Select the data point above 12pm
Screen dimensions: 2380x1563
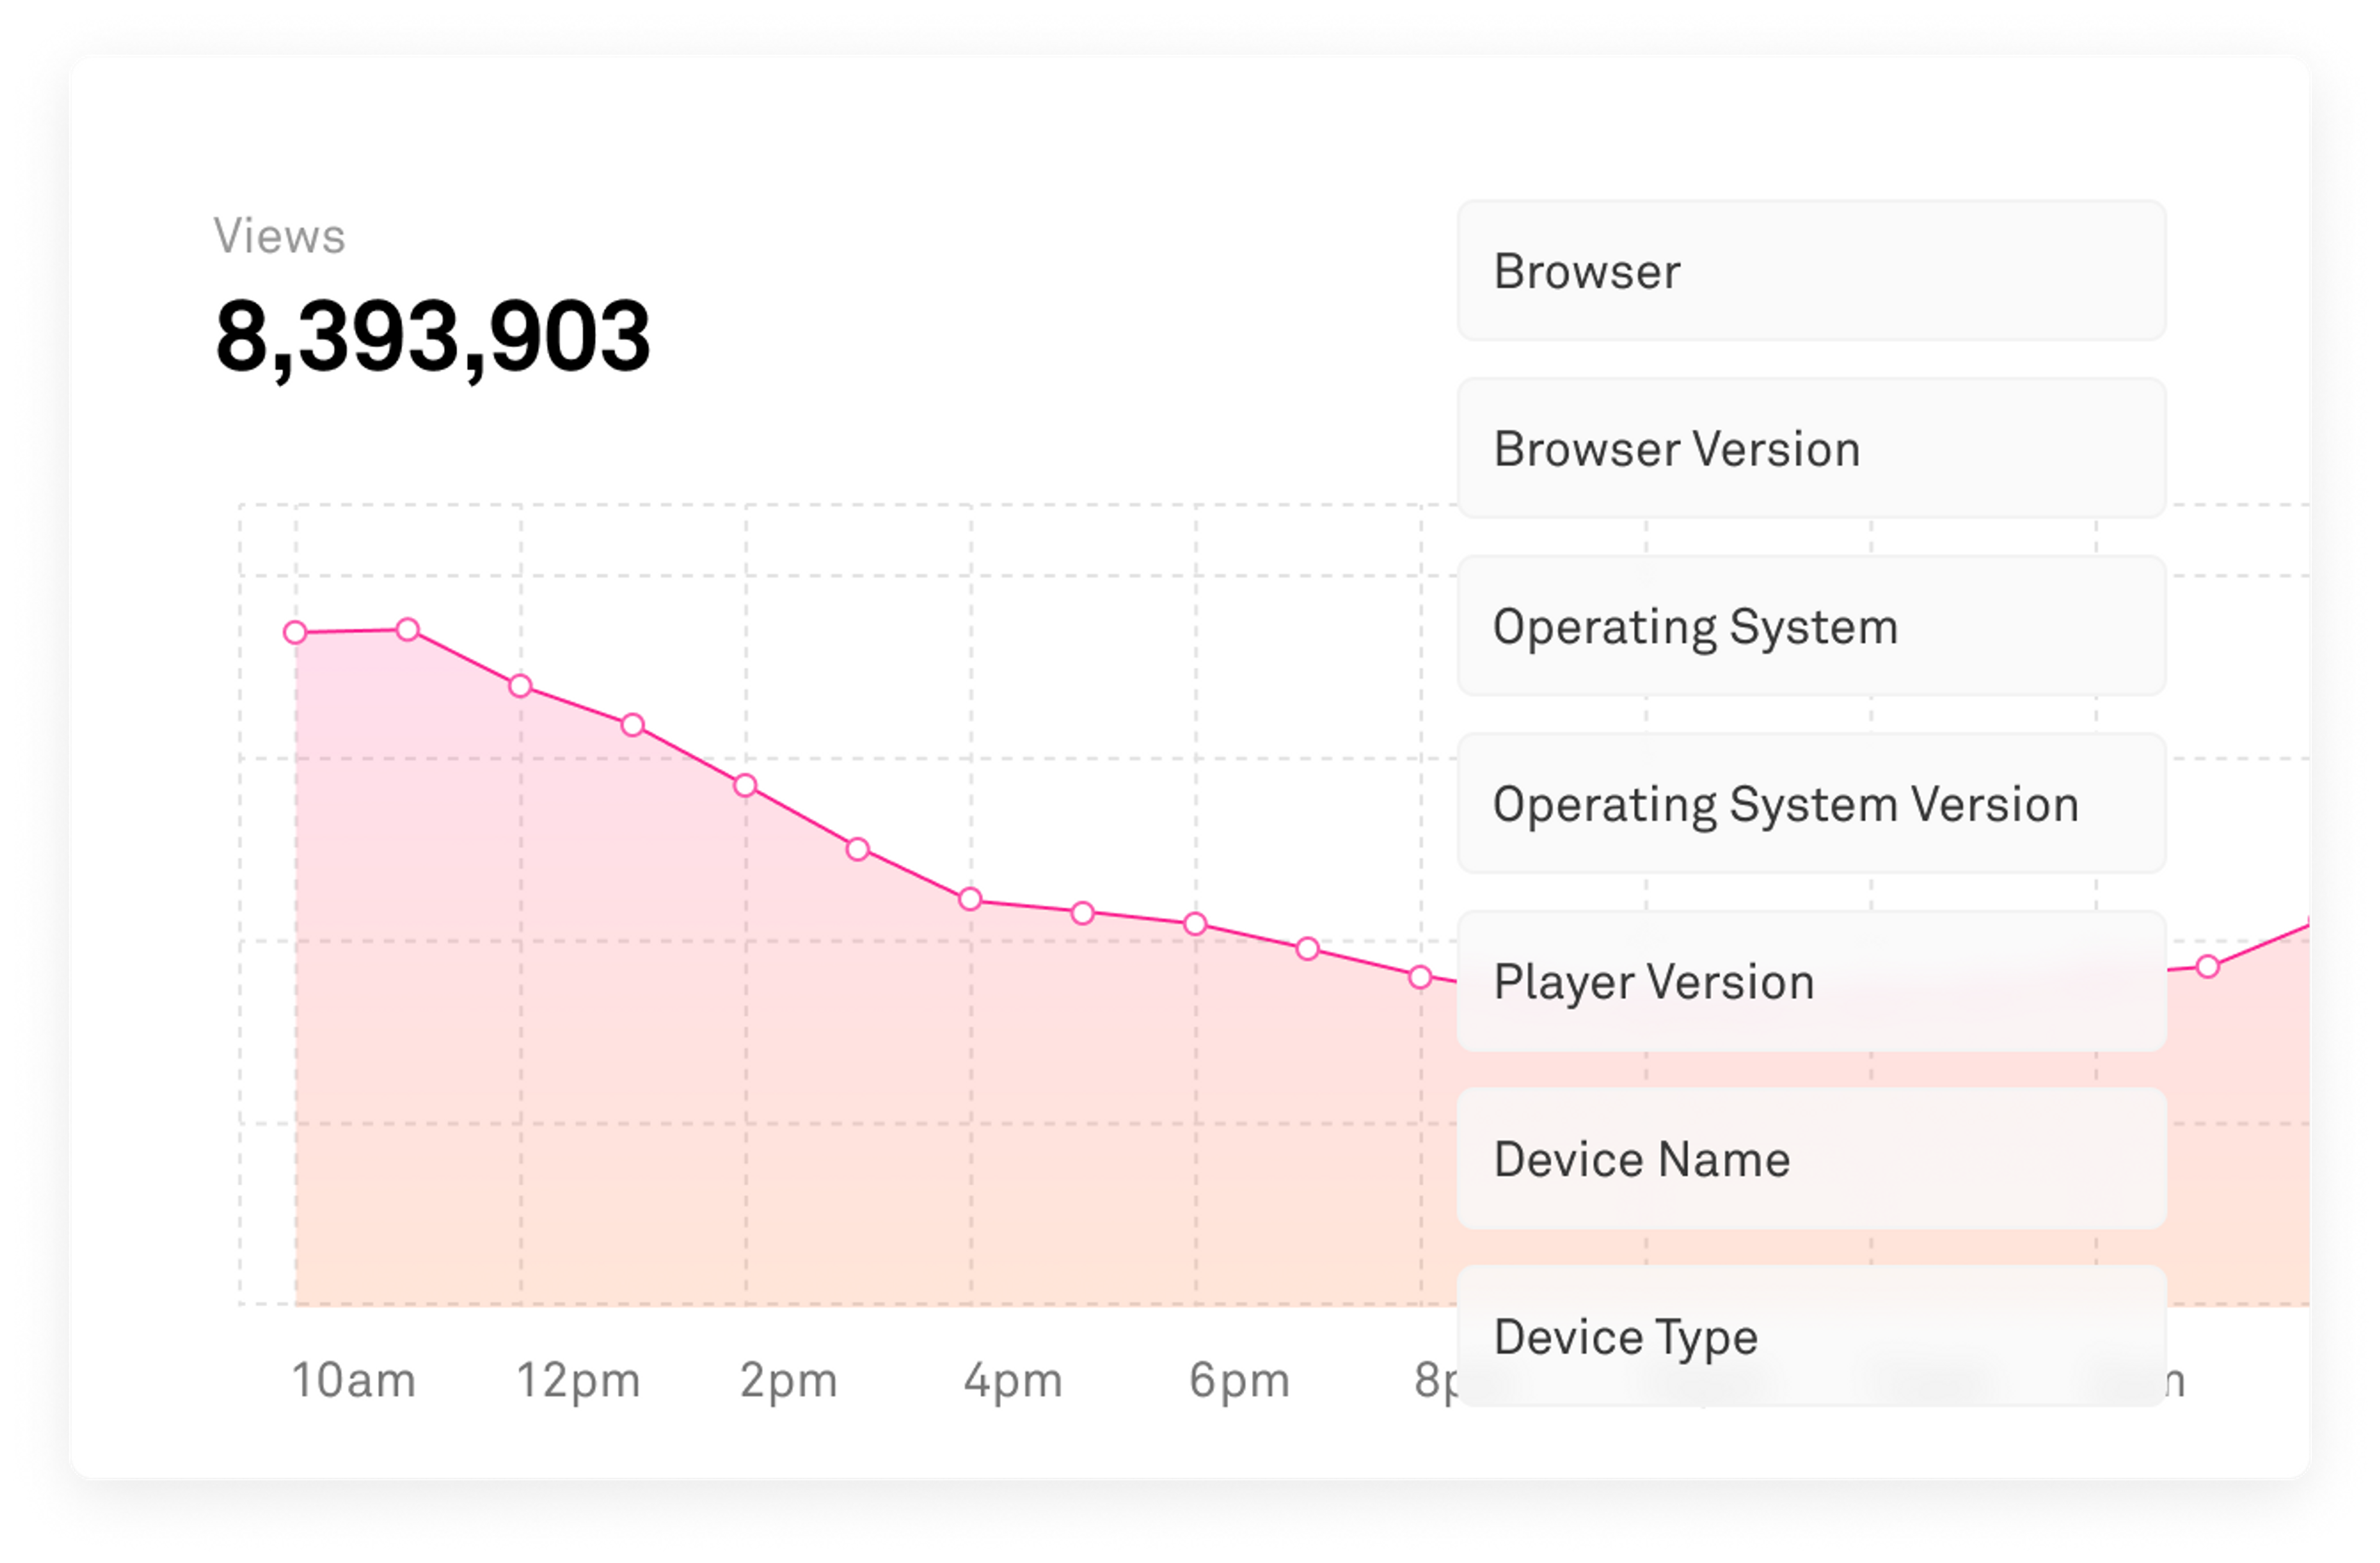(520, 686)
